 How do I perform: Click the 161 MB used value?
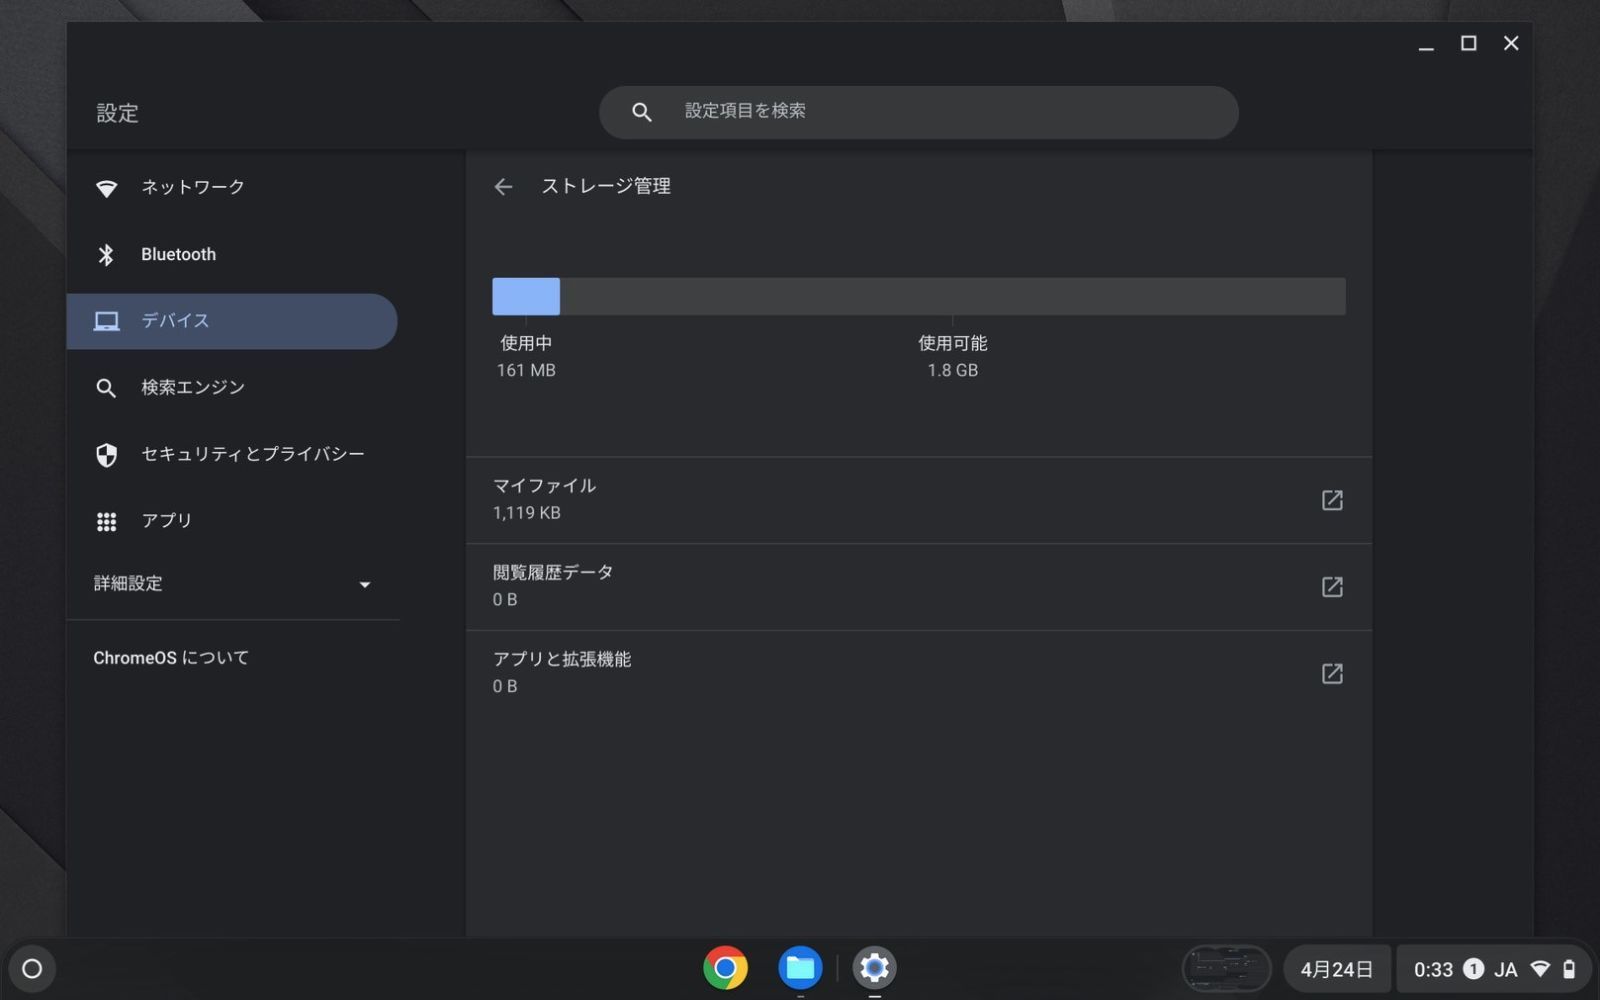(526, 370)
